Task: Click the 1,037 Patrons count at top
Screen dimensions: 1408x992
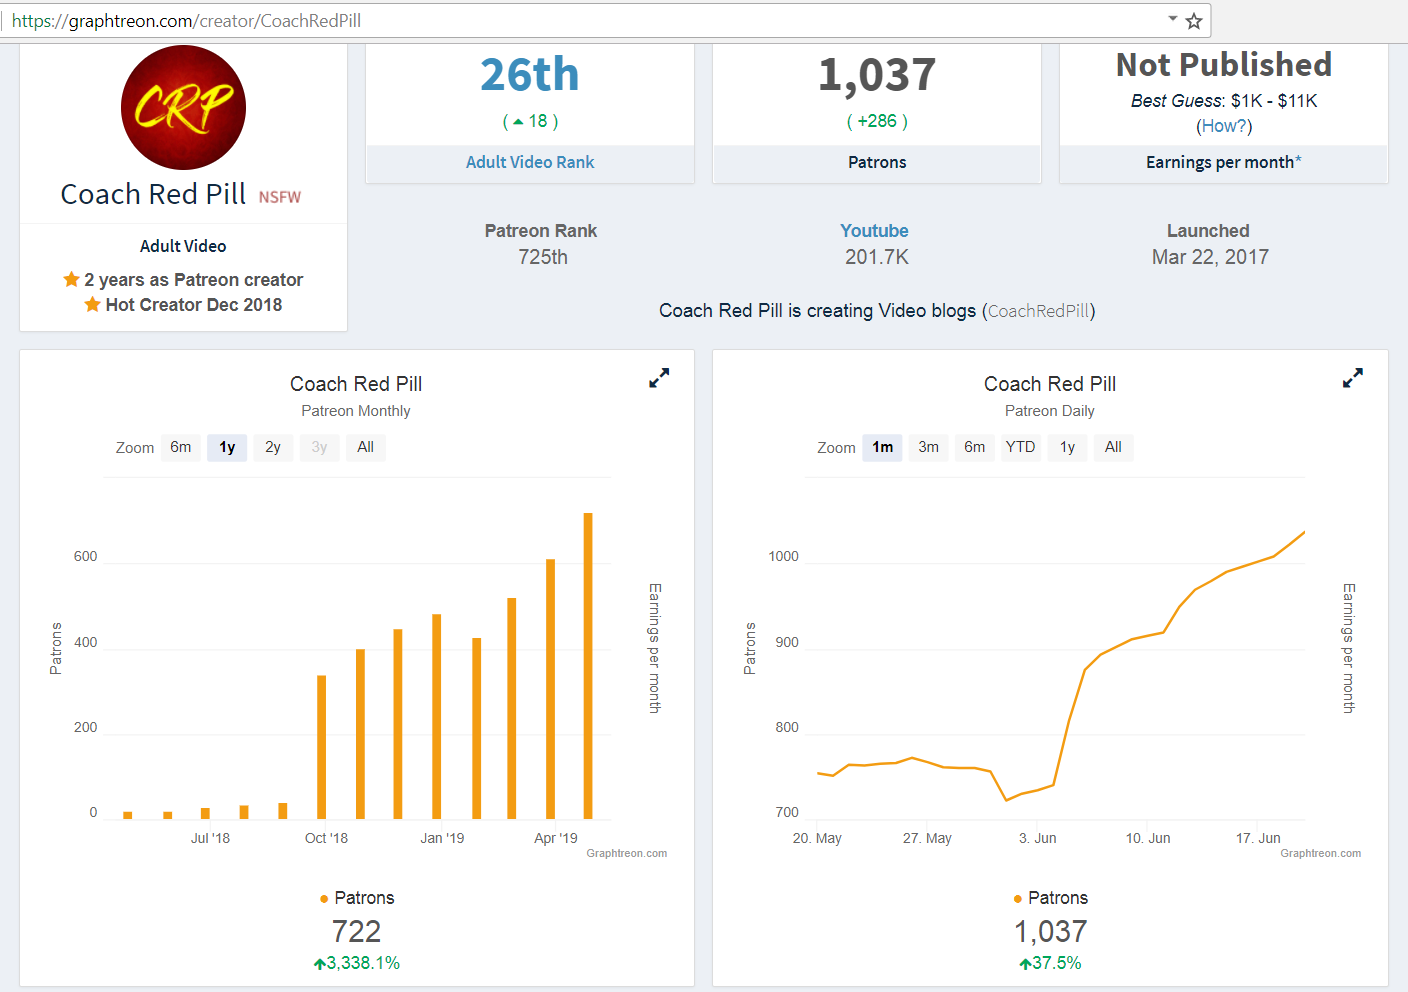Action: point(877,75)
